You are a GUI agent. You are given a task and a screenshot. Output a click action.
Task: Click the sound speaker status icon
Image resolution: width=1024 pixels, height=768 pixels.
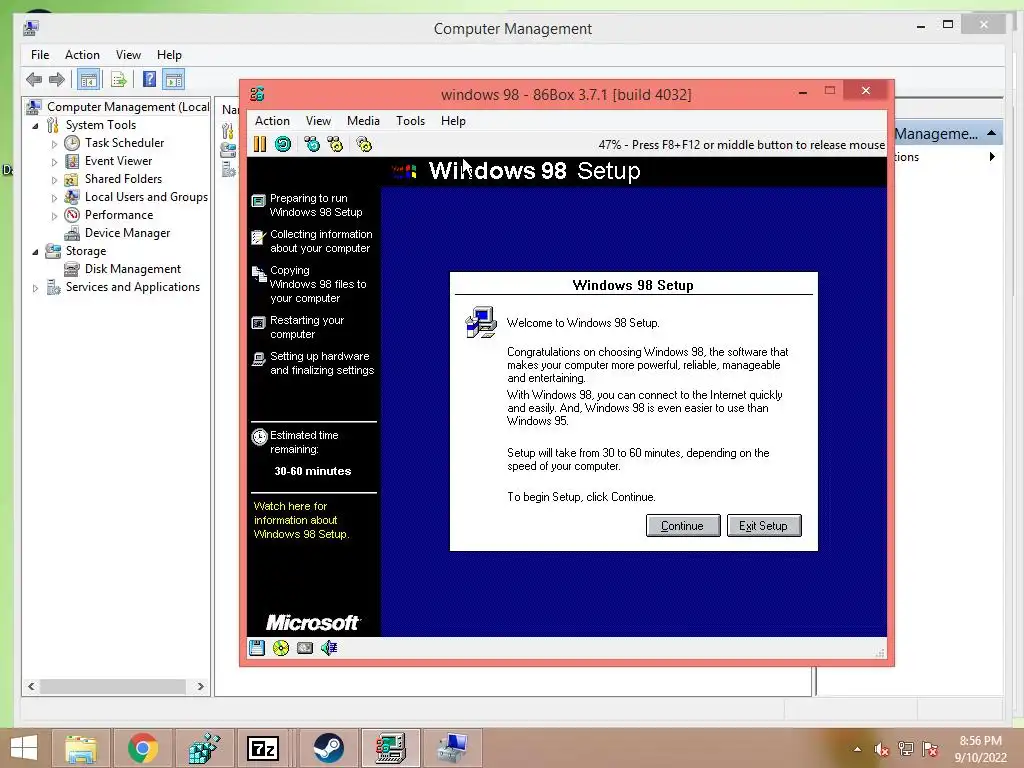329,648
